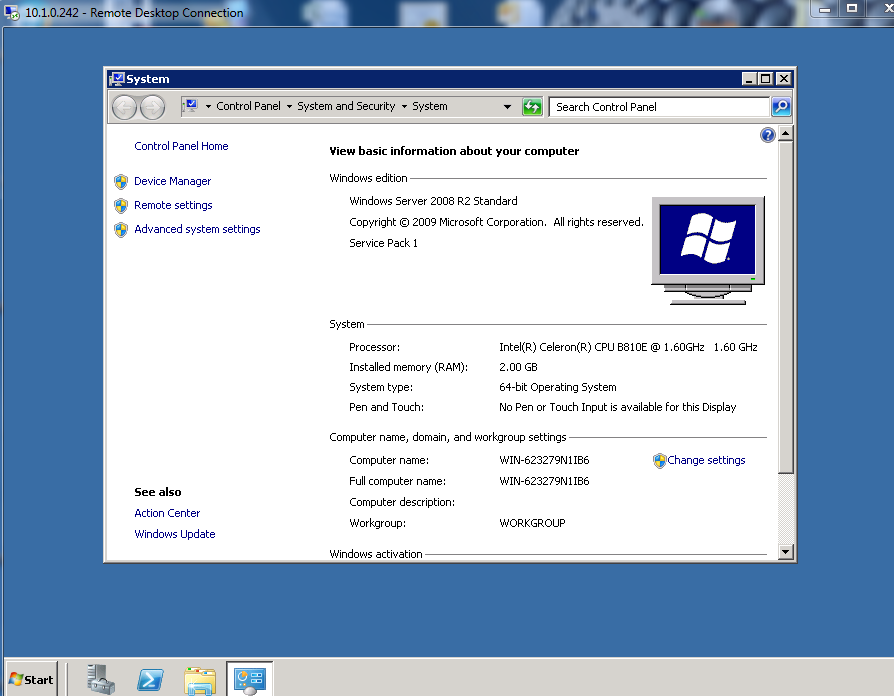Expand the dropdown arrow before Control Panel
The width and height of the screenshot is (894, 696).
pos(208,107)
